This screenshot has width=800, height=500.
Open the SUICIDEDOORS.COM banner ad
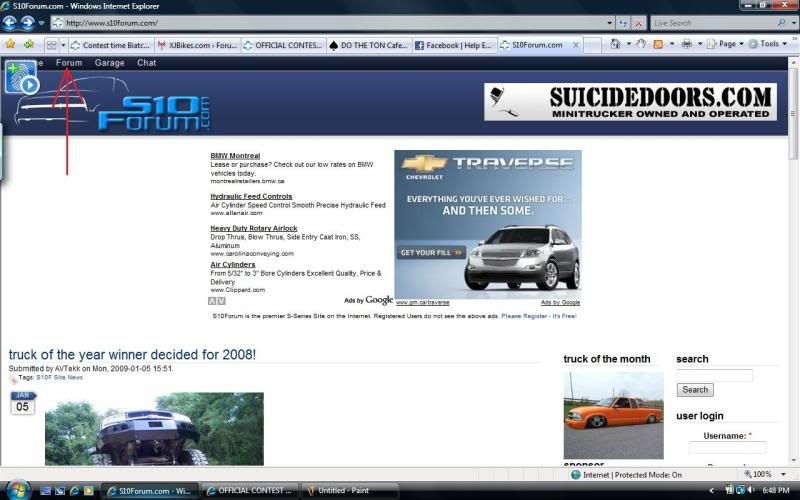tap(630, 102)
